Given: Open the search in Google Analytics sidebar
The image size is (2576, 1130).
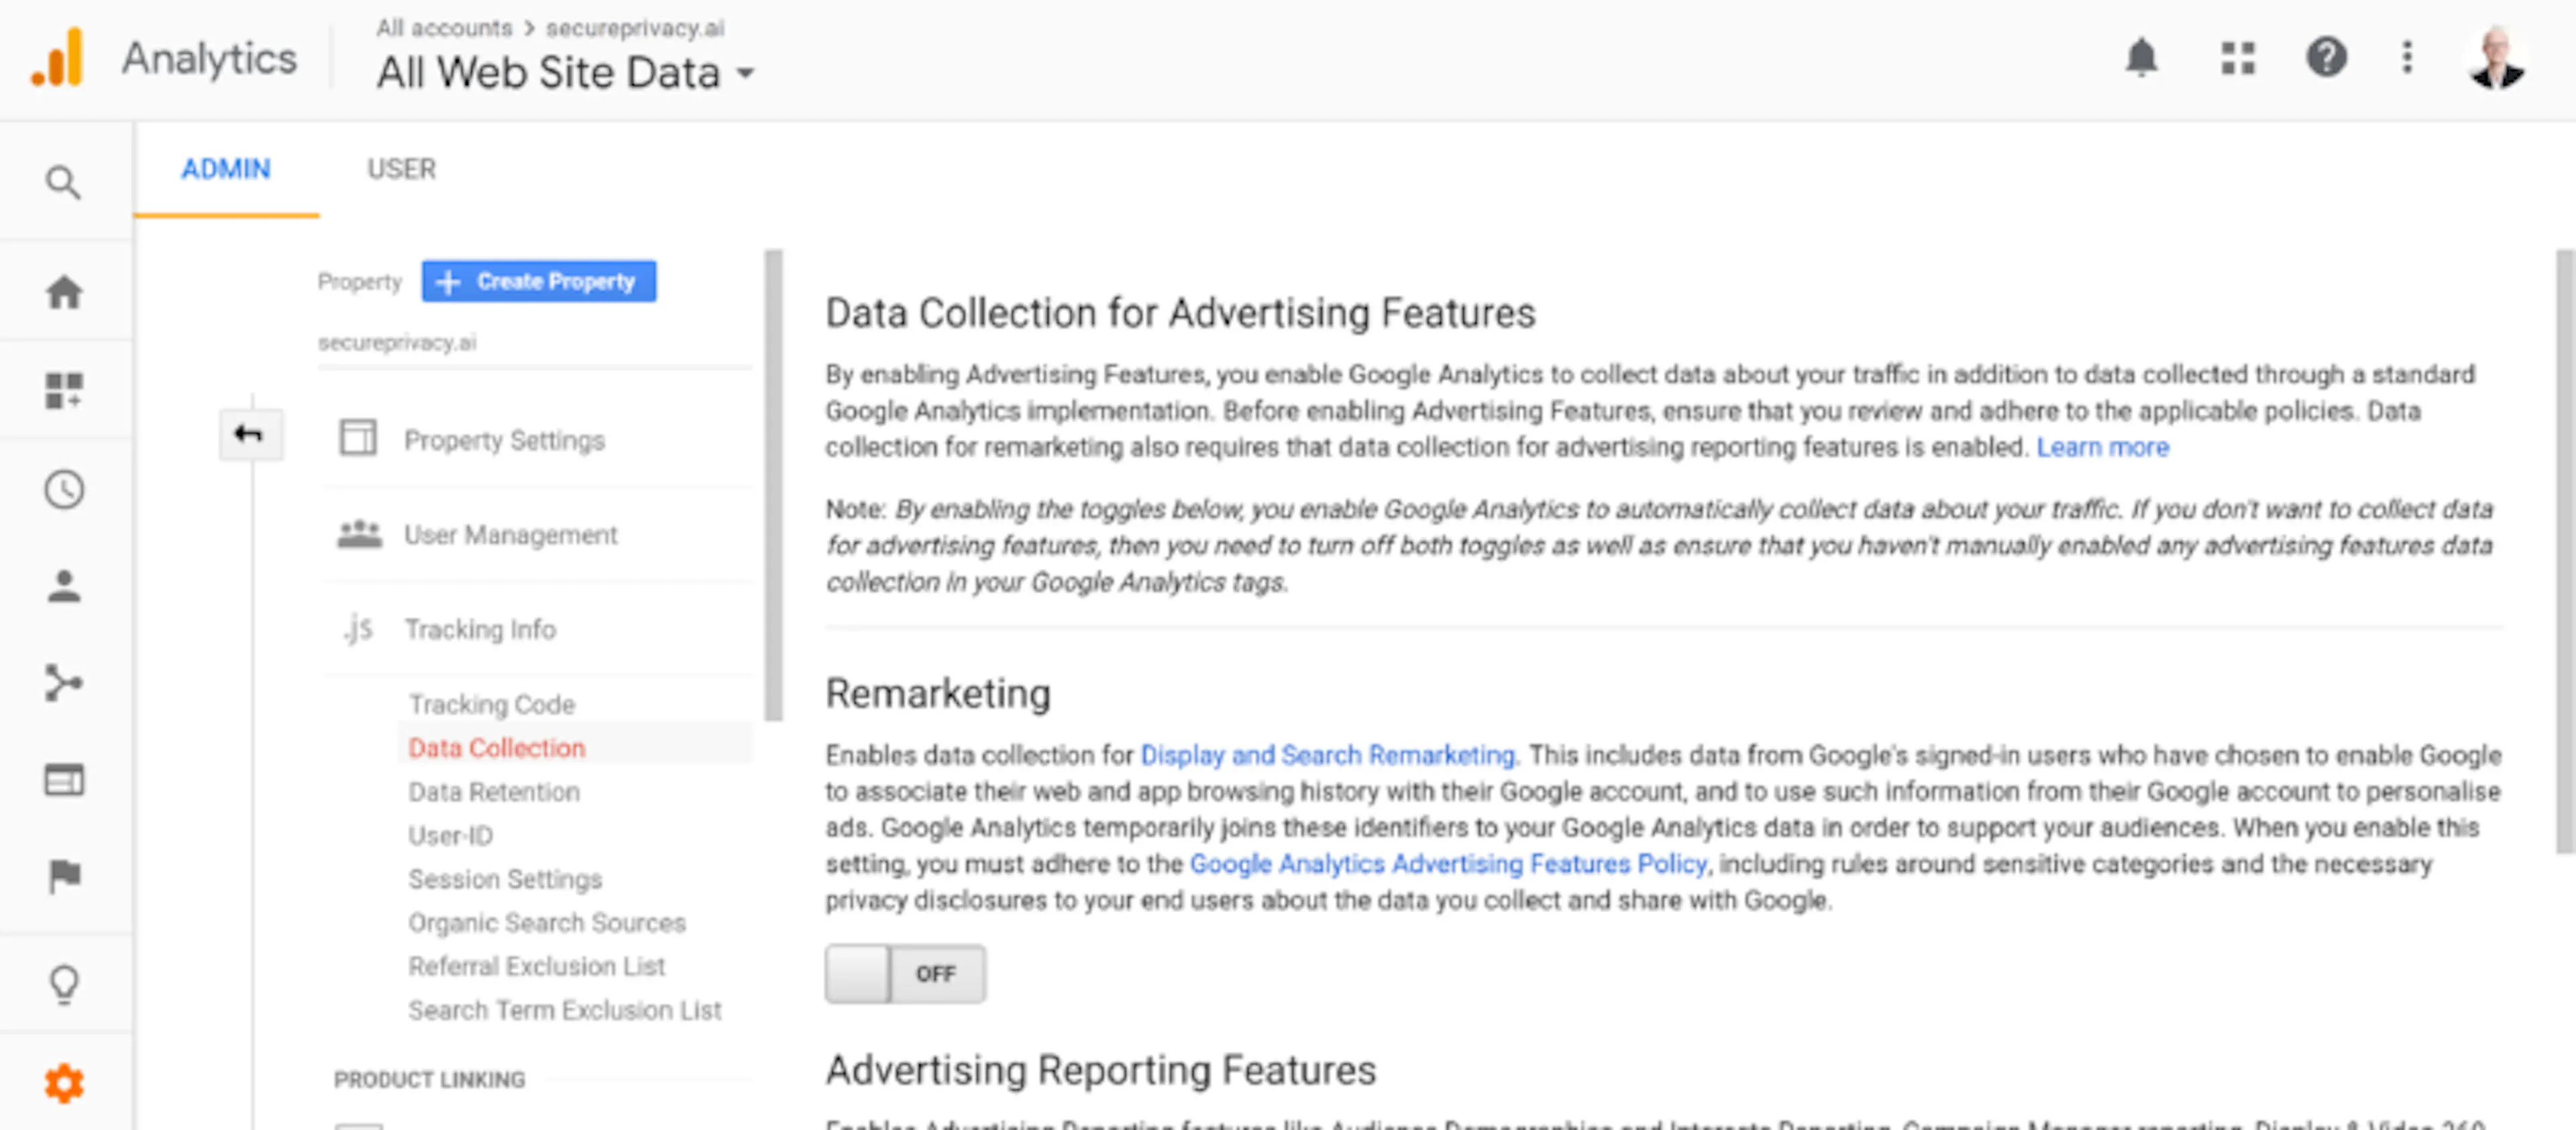Looking at the screenshot, I should (x=64, y=183).
